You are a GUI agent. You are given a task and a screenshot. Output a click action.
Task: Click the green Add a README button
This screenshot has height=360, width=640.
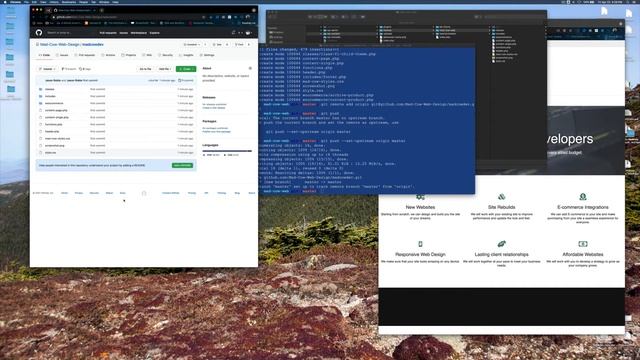pos(182,165)
